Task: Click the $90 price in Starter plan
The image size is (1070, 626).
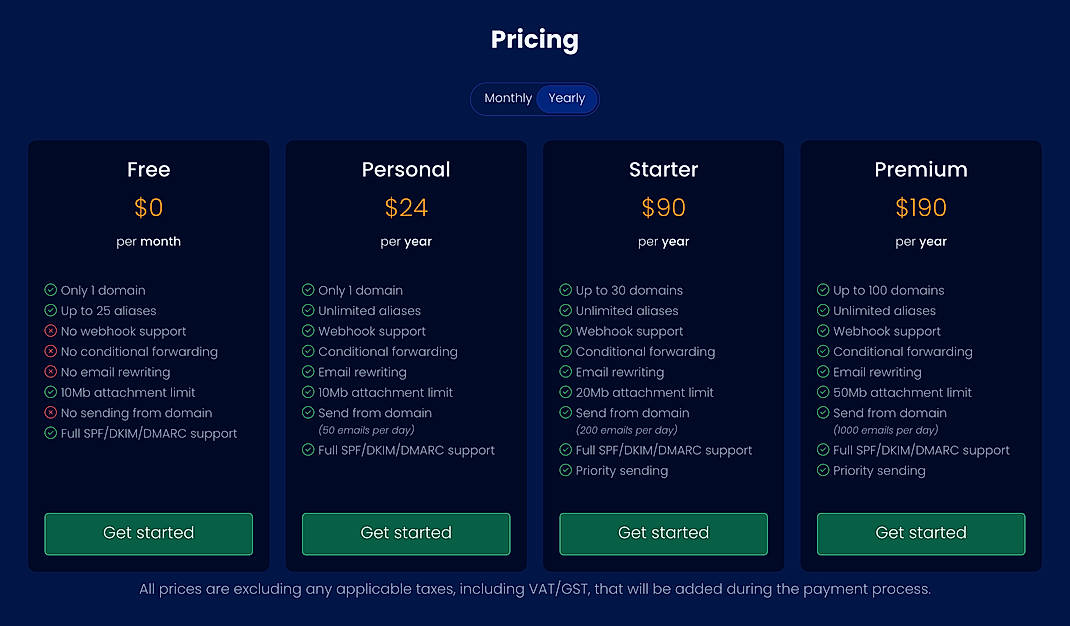Action: 663,207
